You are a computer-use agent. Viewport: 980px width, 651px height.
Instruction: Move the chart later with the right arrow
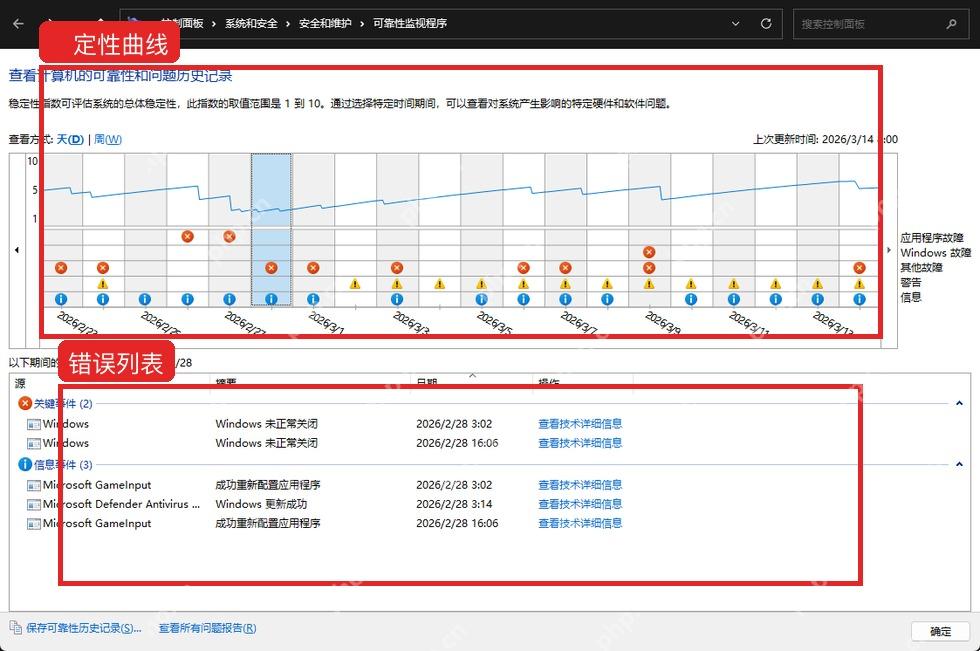tap(889, 250)
